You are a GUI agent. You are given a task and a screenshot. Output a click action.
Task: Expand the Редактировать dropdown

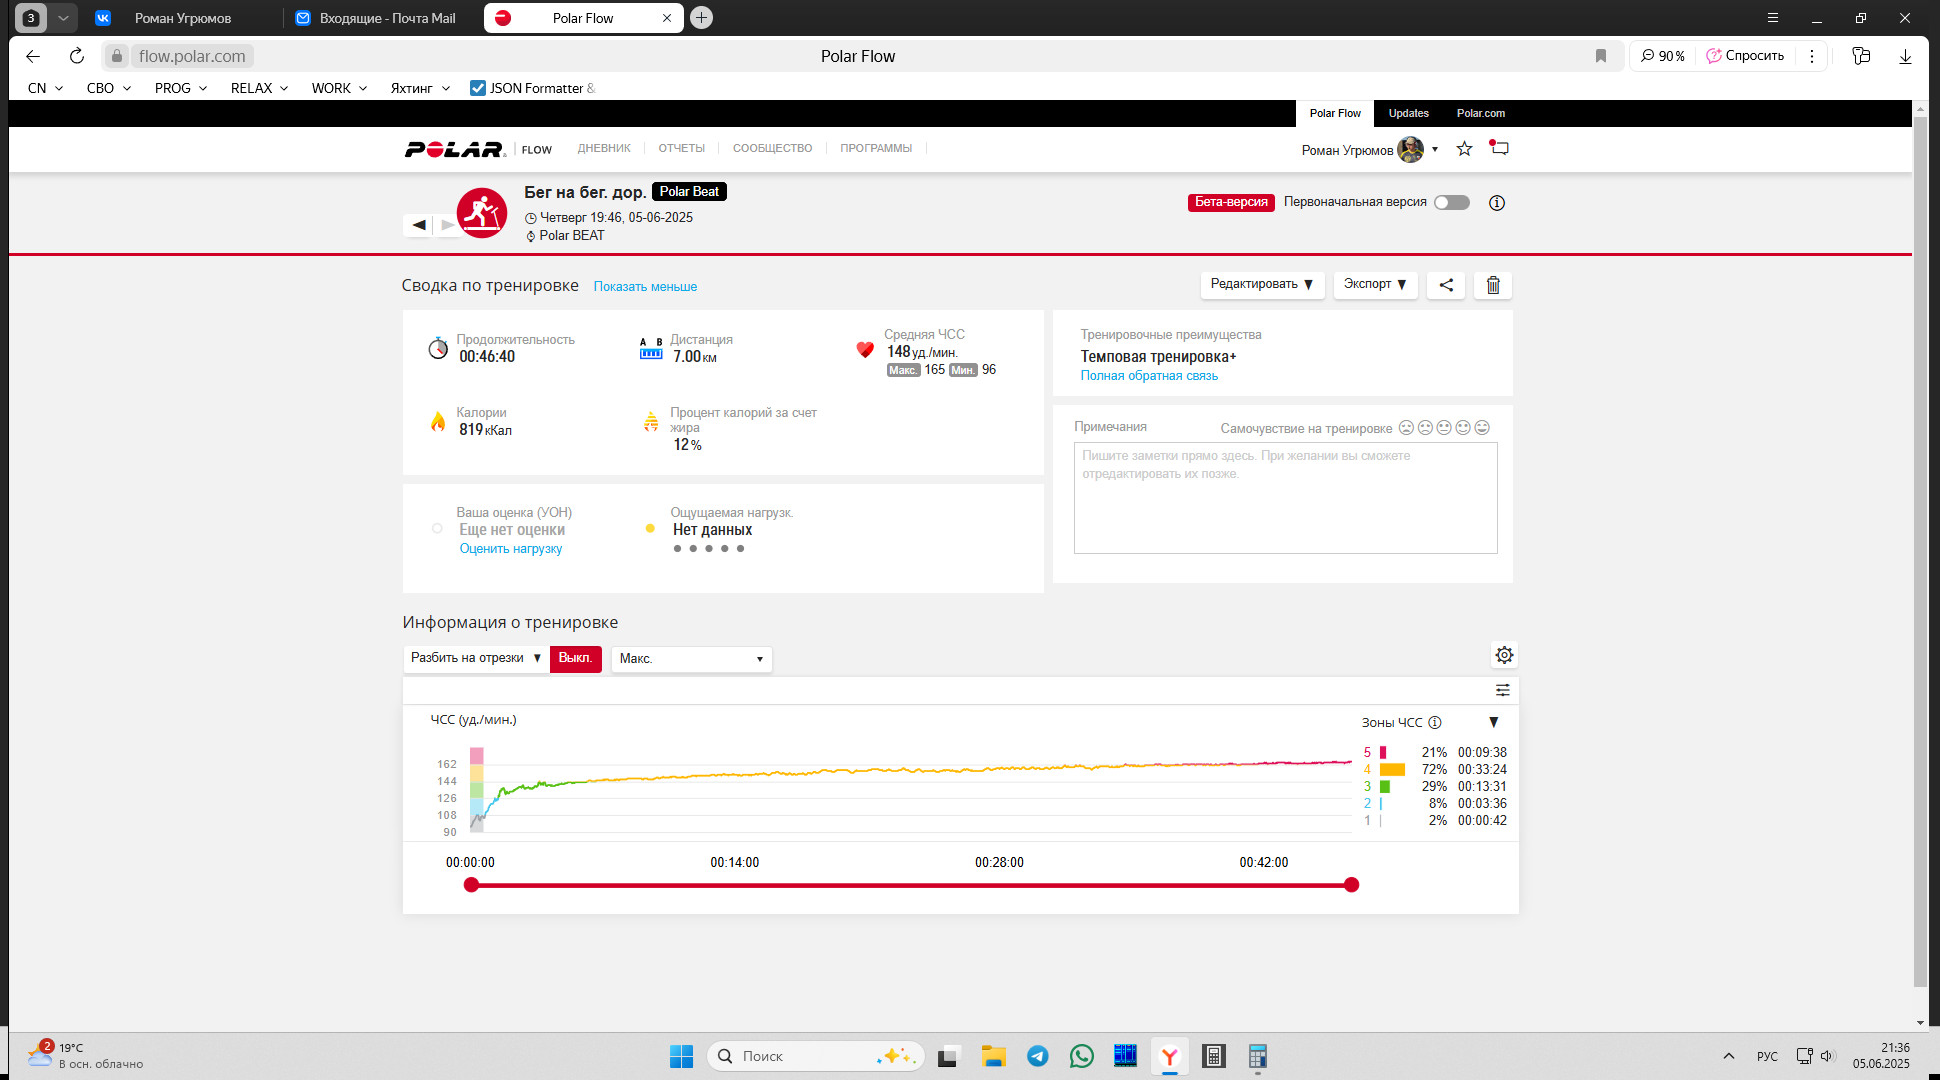click(x=1262, y=285)
